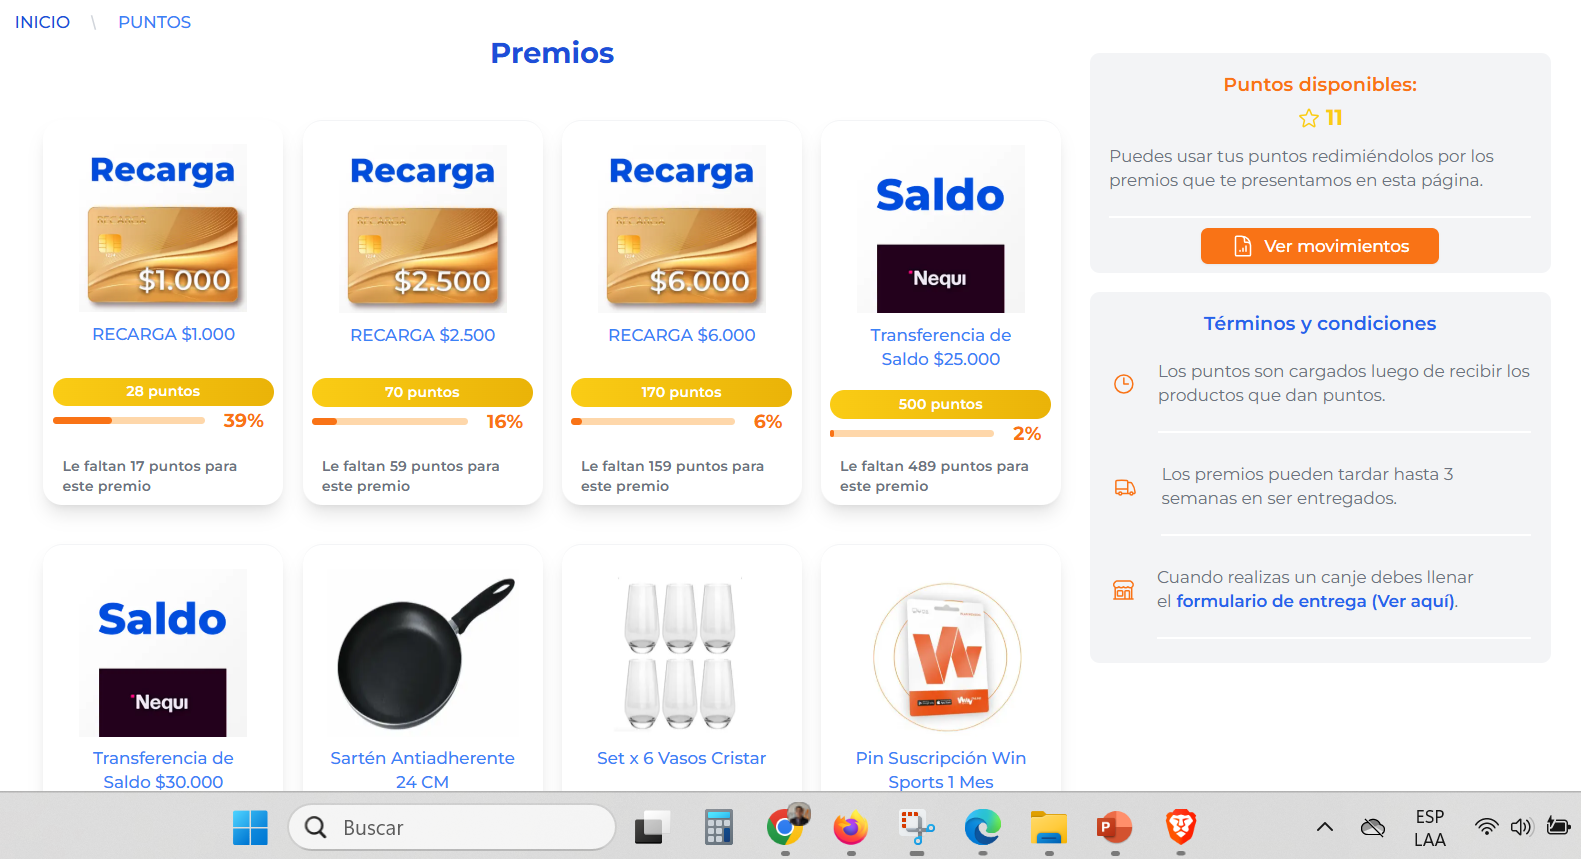This screenshot has width=1581, height=859.
Task: Click the star icon beside available points
Action: (x=1308, y=119)
